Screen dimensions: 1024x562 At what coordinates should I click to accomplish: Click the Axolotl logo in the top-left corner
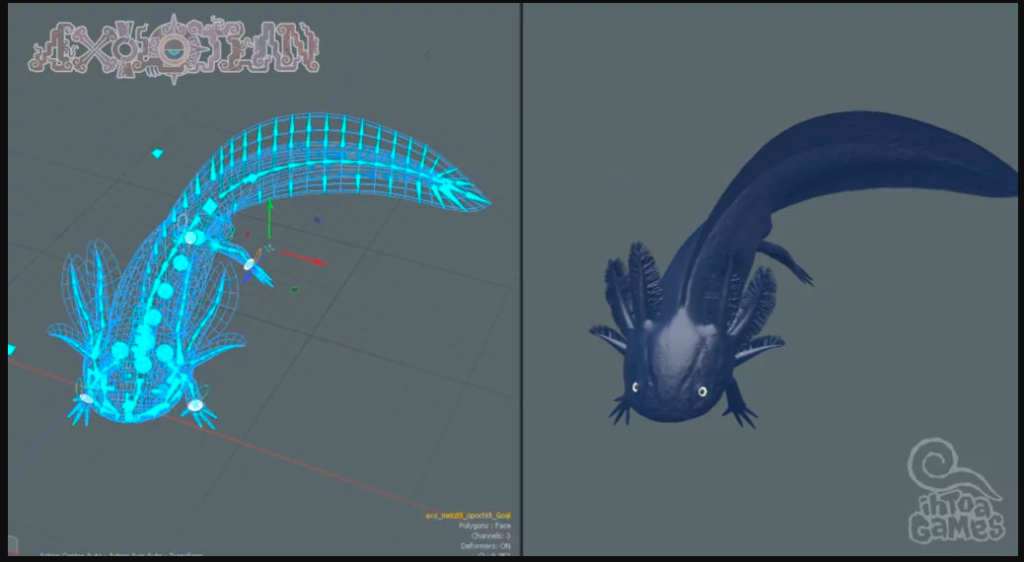tap(173, 47)
